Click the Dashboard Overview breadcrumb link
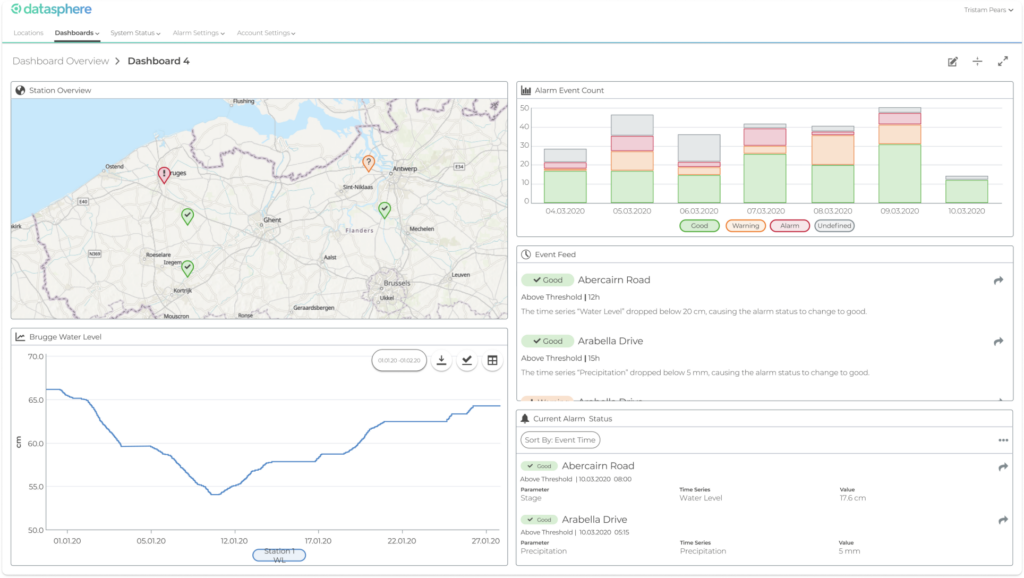This screenshot has width=1024, height=578. click(x=60, y=61)
